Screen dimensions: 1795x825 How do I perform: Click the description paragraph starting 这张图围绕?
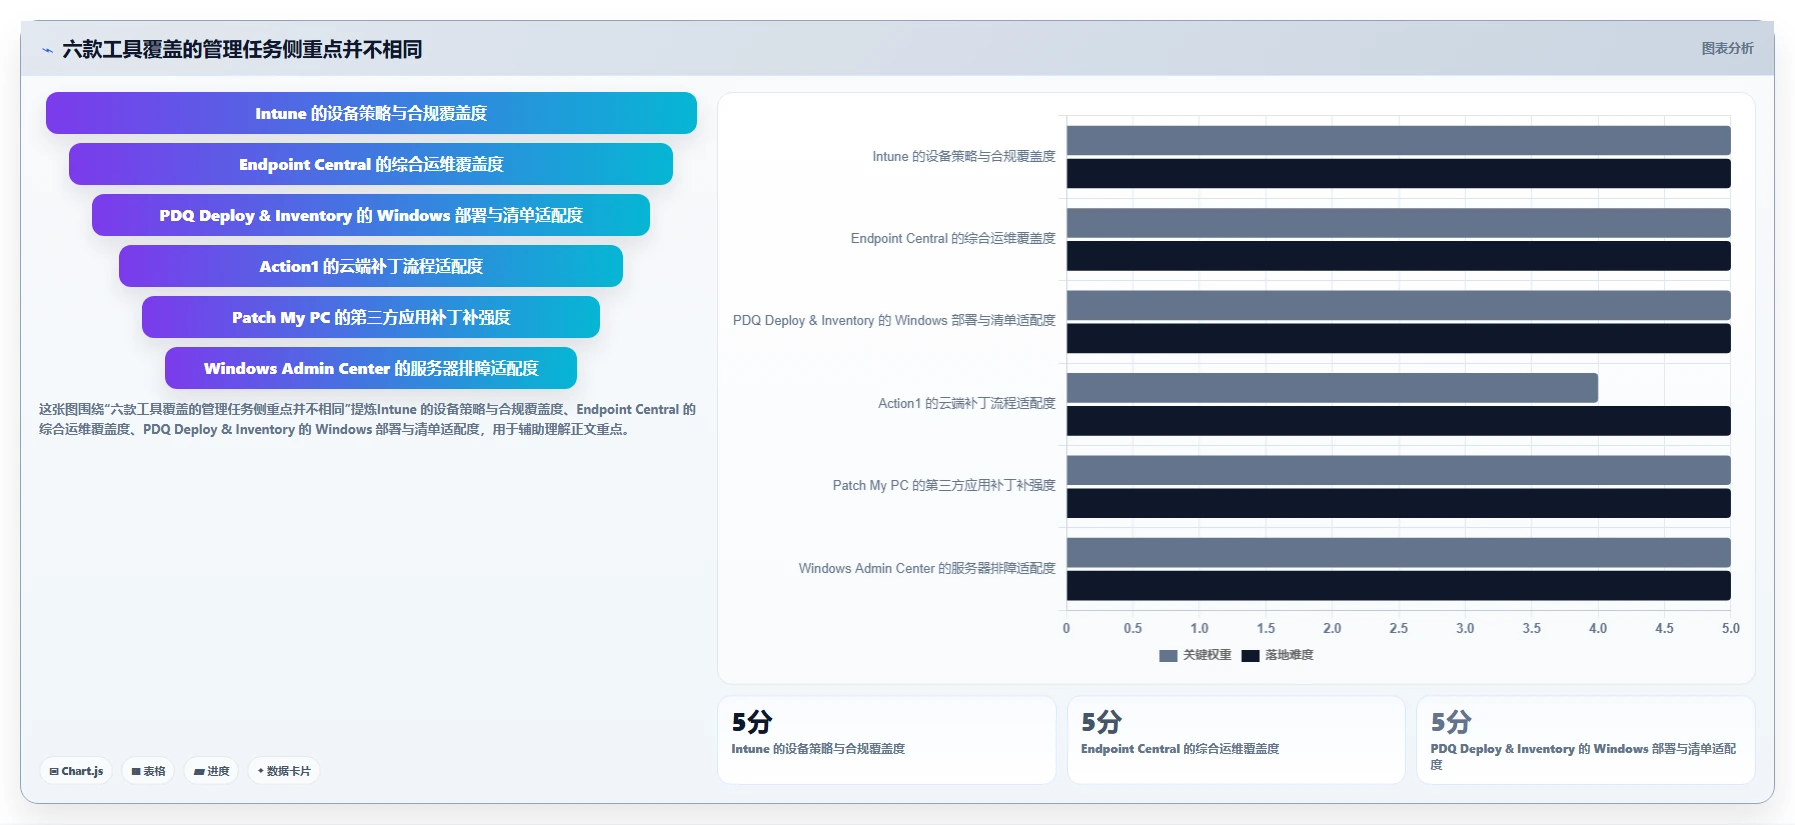point(367,419)
